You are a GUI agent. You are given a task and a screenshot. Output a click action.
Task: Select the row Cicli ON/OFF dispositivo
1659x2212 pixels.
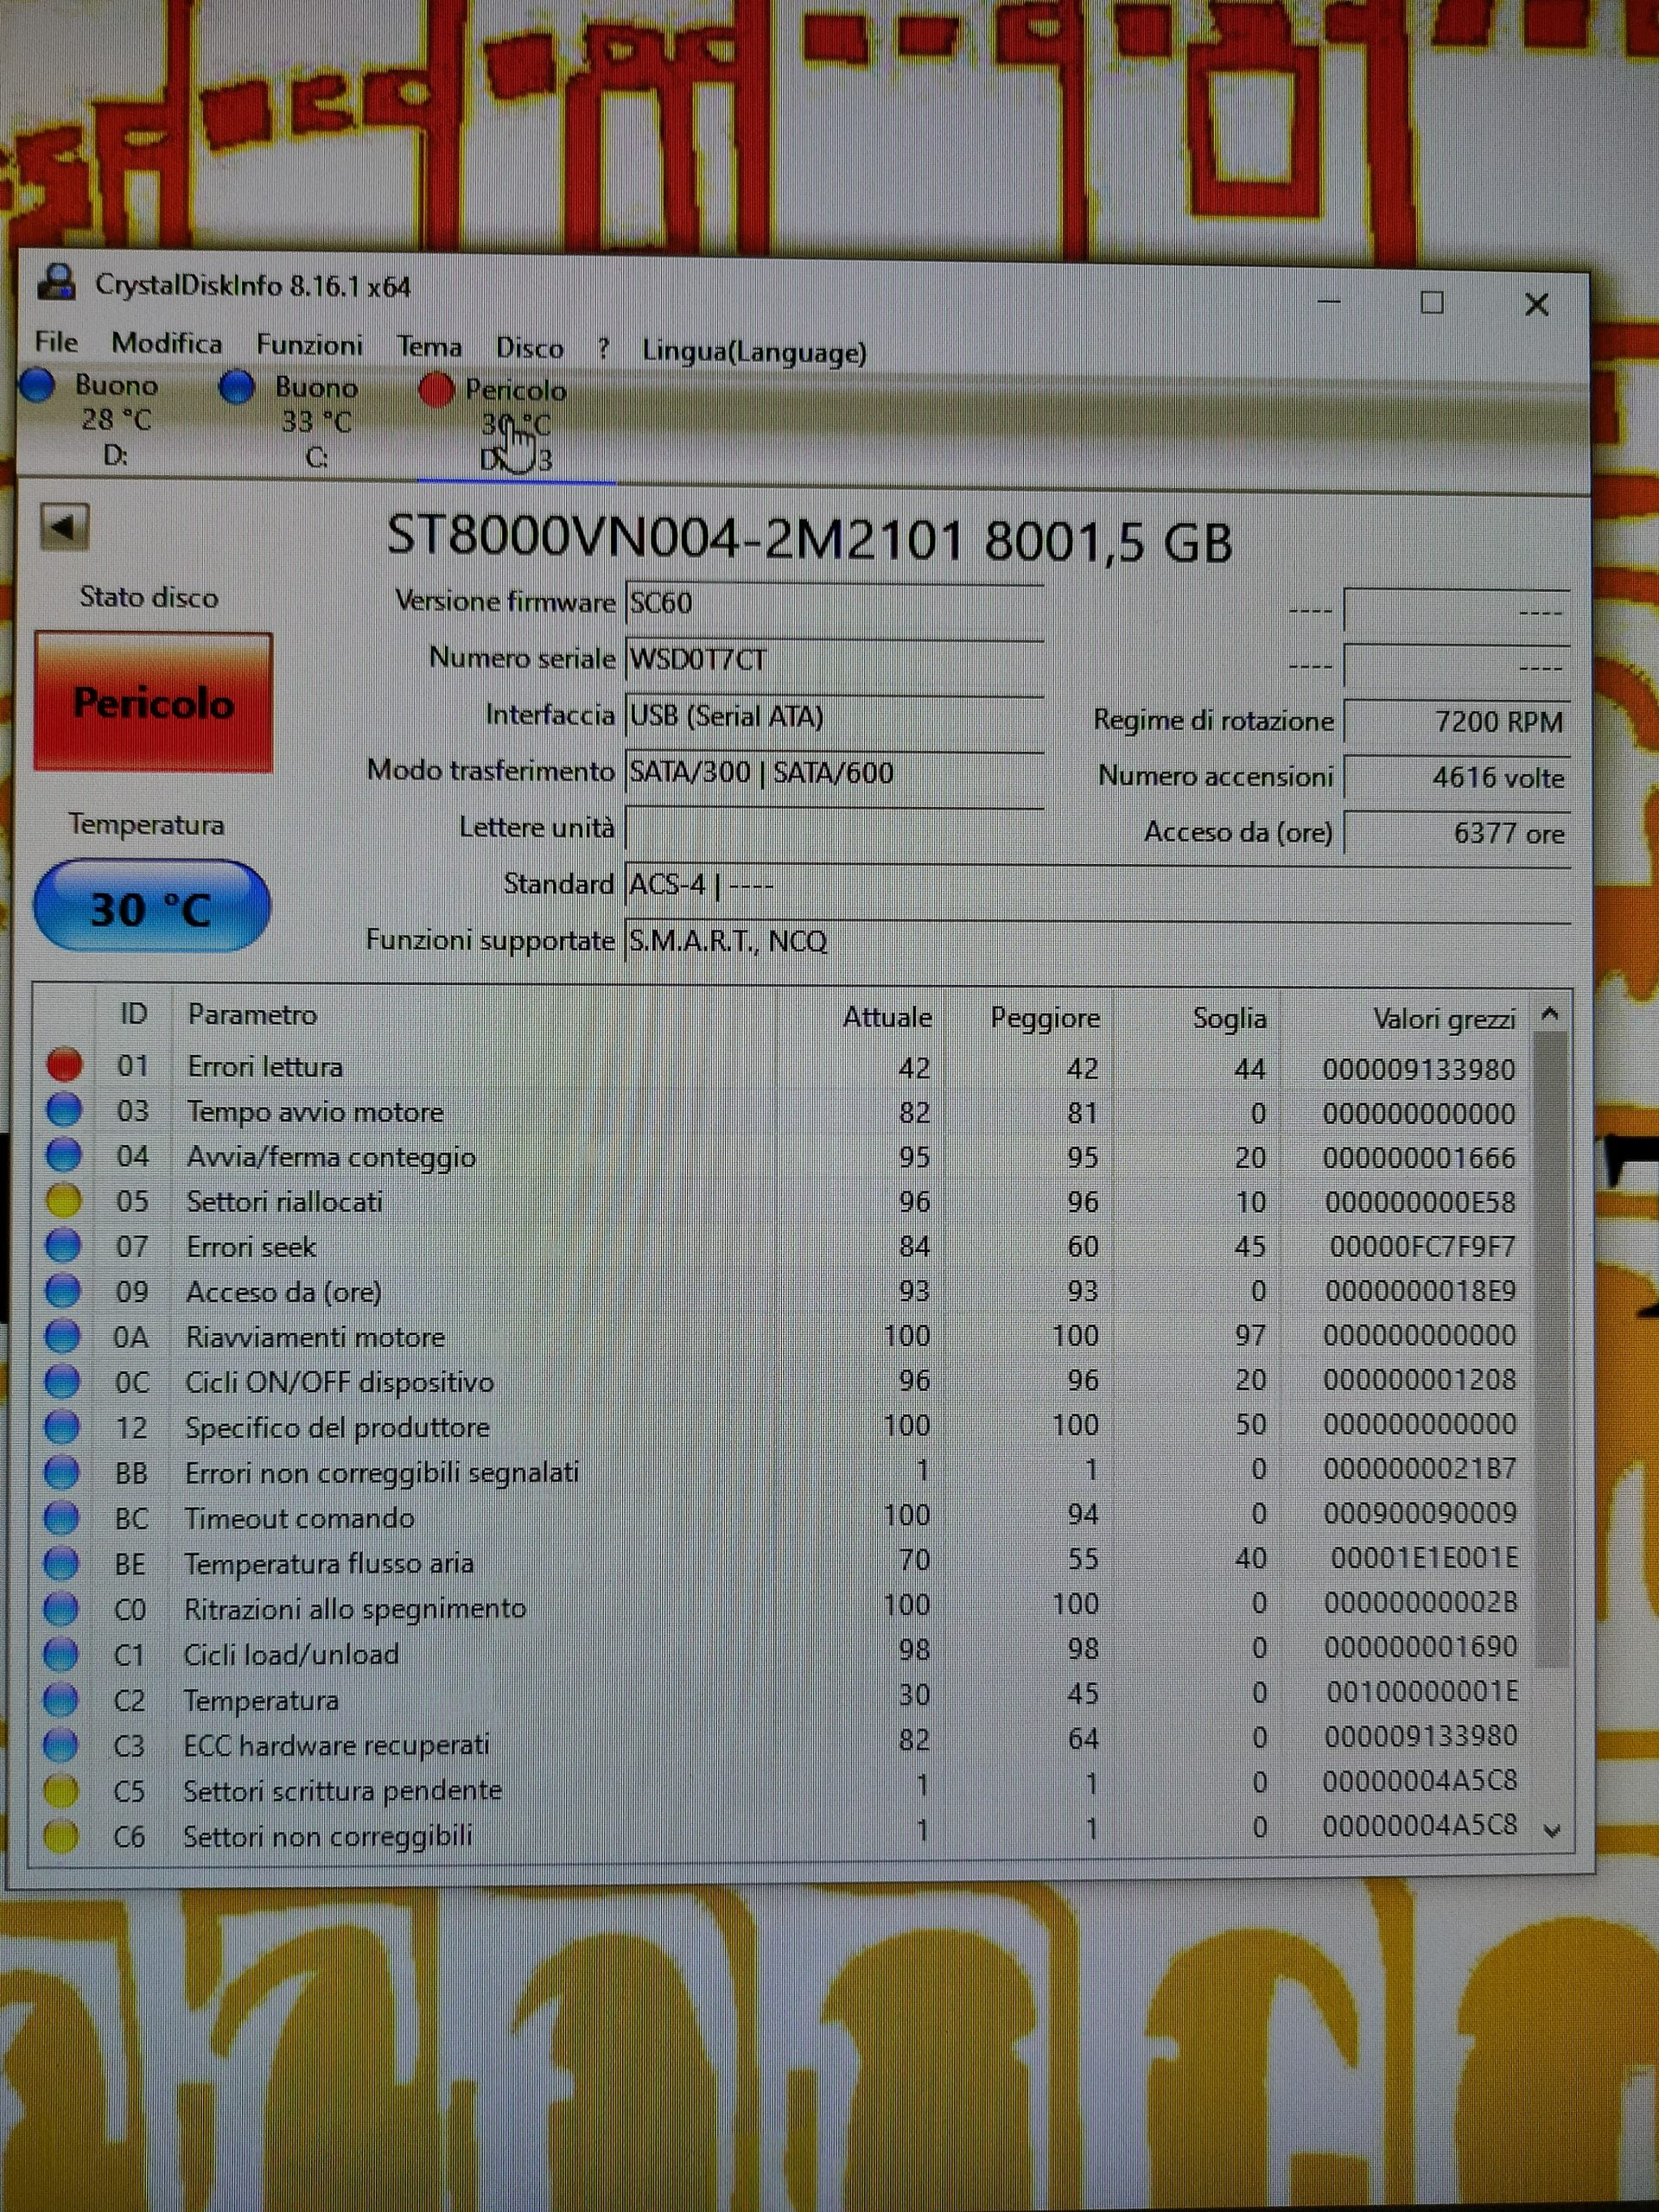click(783, 1381)
